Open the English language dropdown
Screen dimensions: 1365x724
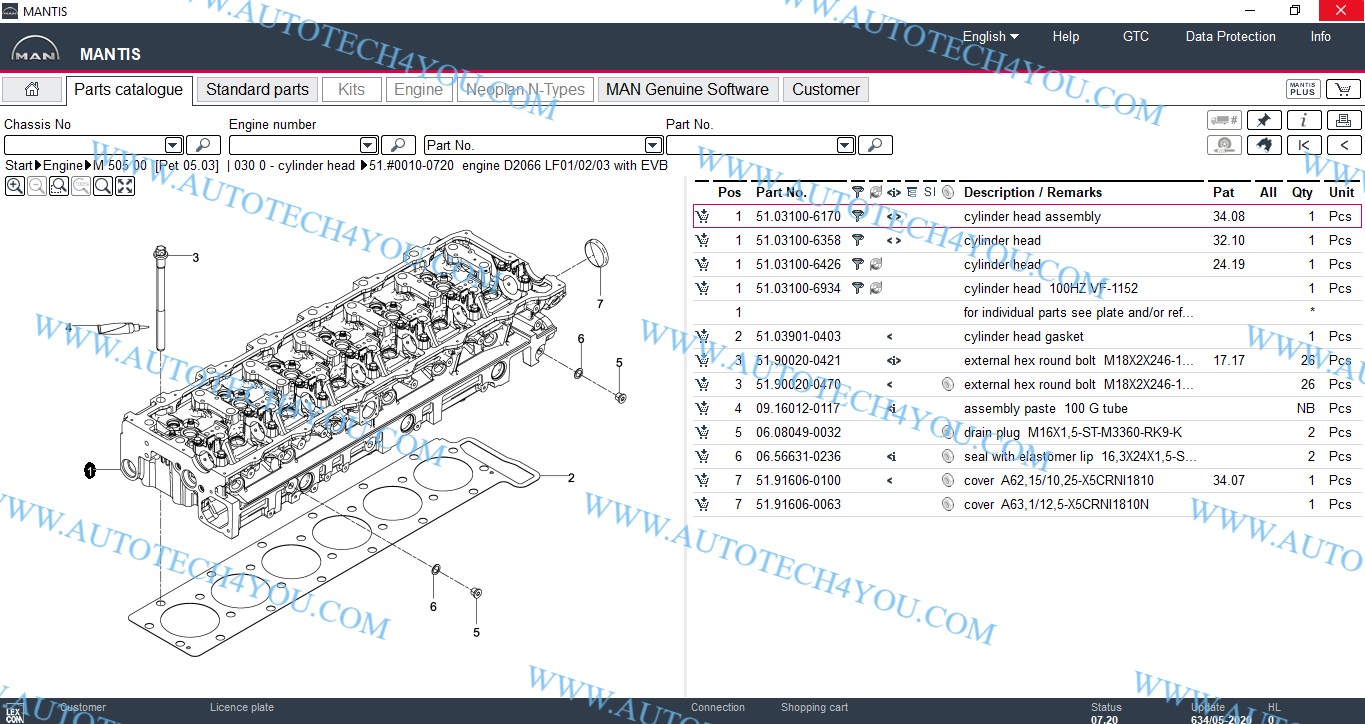(990, 37)
